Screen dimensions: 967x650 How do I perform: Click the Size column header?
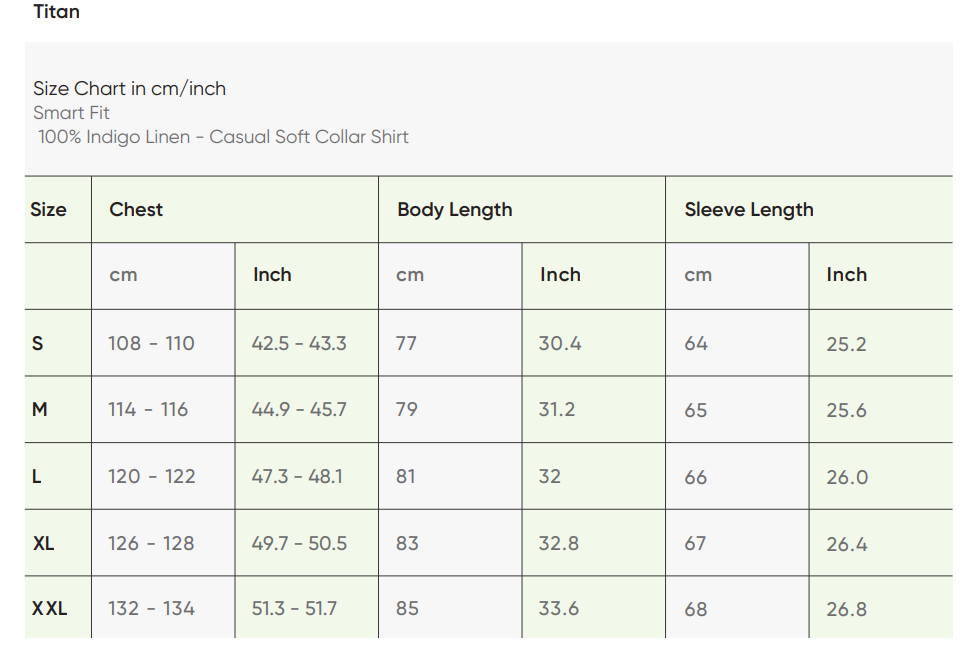[x=48, y=210]
